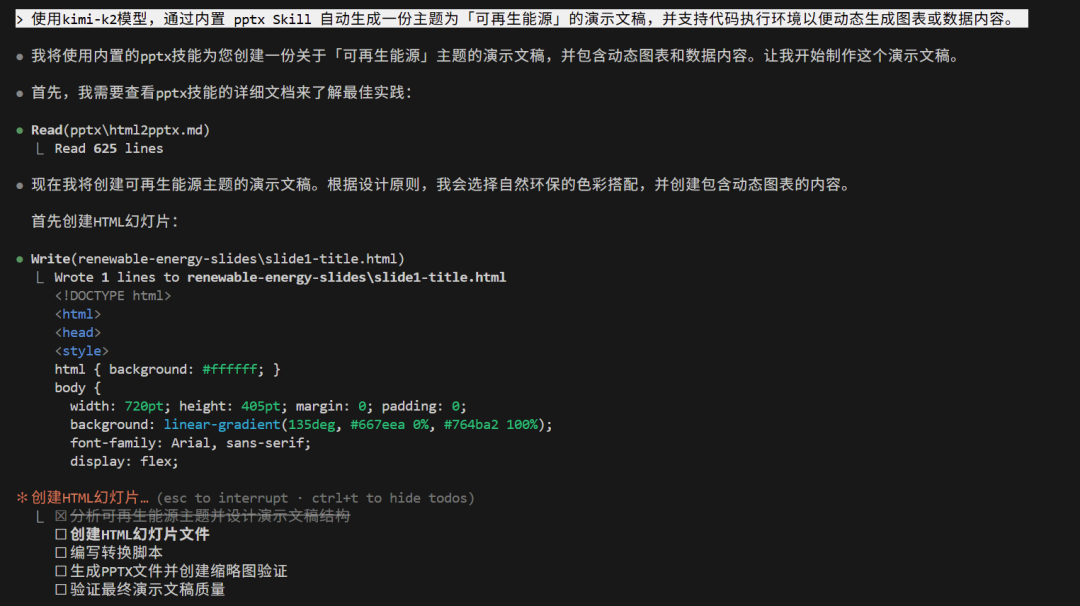1080x606 pixels.
Task: Click the red asterisk spinner icon
Action: (21, 498)
